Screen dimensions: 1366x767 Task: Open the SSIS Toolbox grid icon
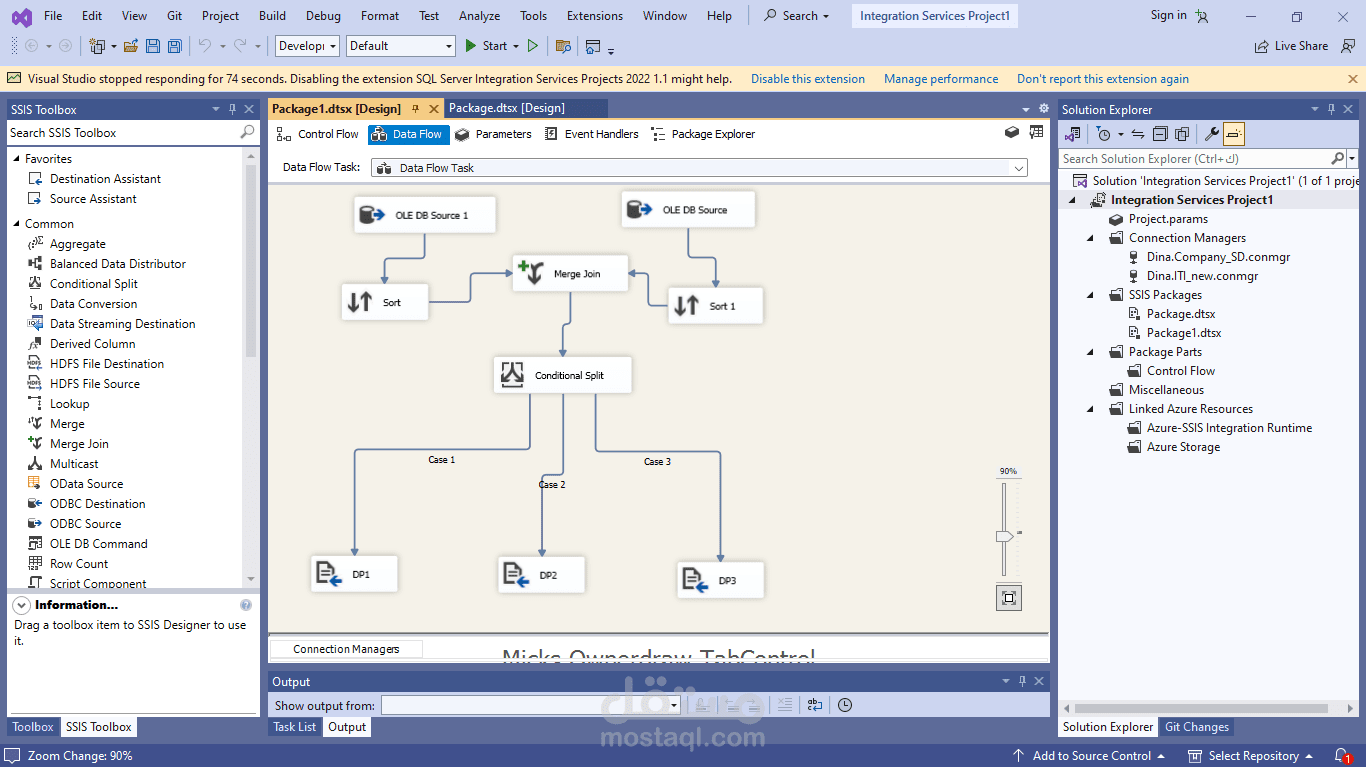click(1037, 132)
